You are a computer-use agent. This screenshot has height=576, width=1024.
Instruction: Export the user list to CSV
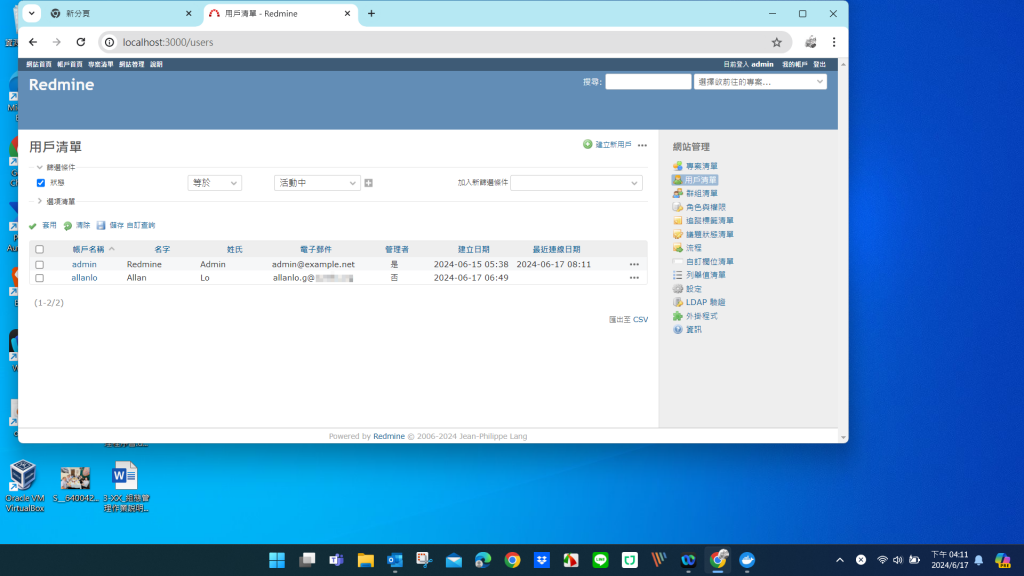[x=641, y=319]
